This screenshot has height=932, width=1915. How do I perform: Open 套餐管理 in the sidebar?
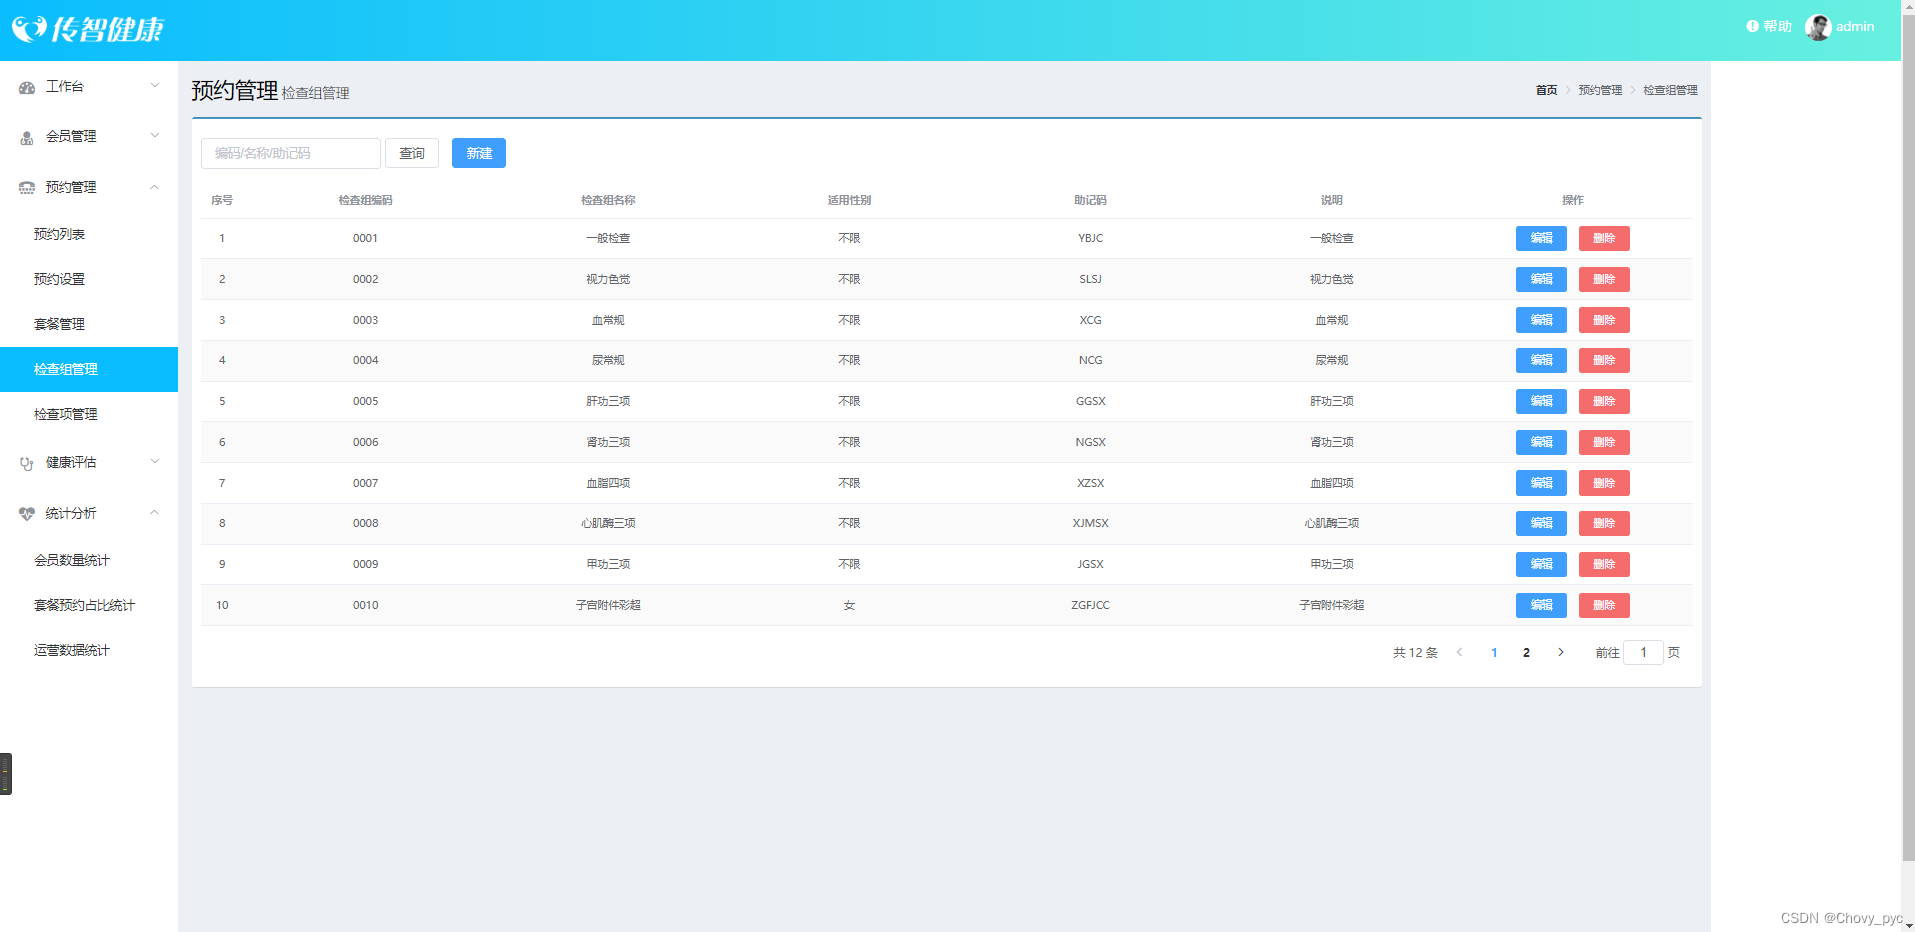coord(59,324)
